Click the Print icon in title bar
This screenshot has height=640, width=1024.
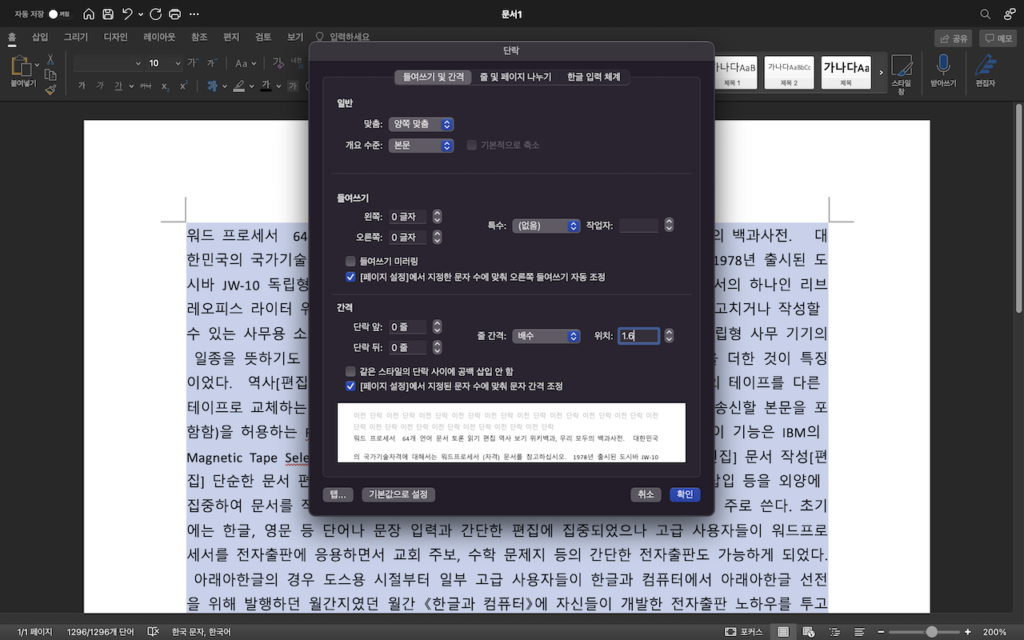[175, 14]
